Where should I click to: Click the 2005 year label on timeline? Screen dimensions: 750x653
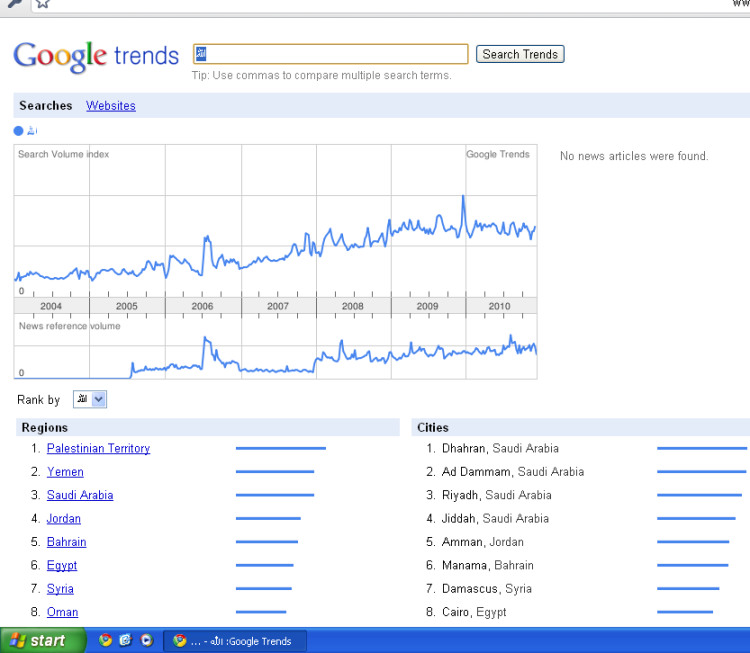(127, 306)
